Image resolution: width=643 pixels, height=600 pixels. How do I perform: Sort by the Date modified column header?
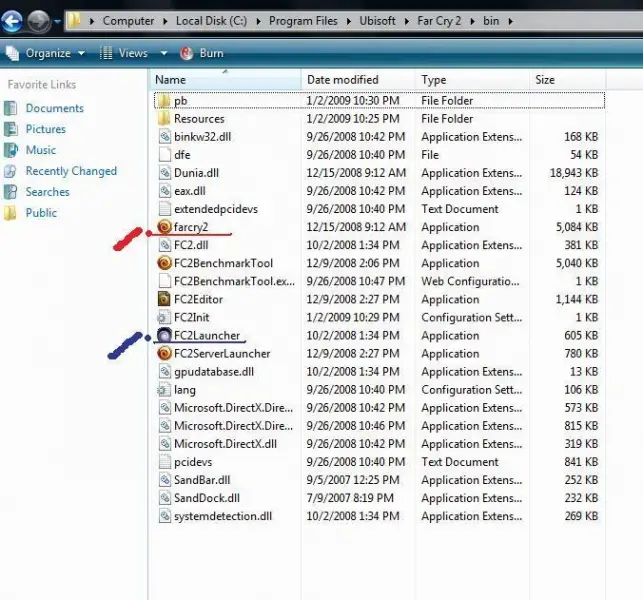tap(358, 80)
